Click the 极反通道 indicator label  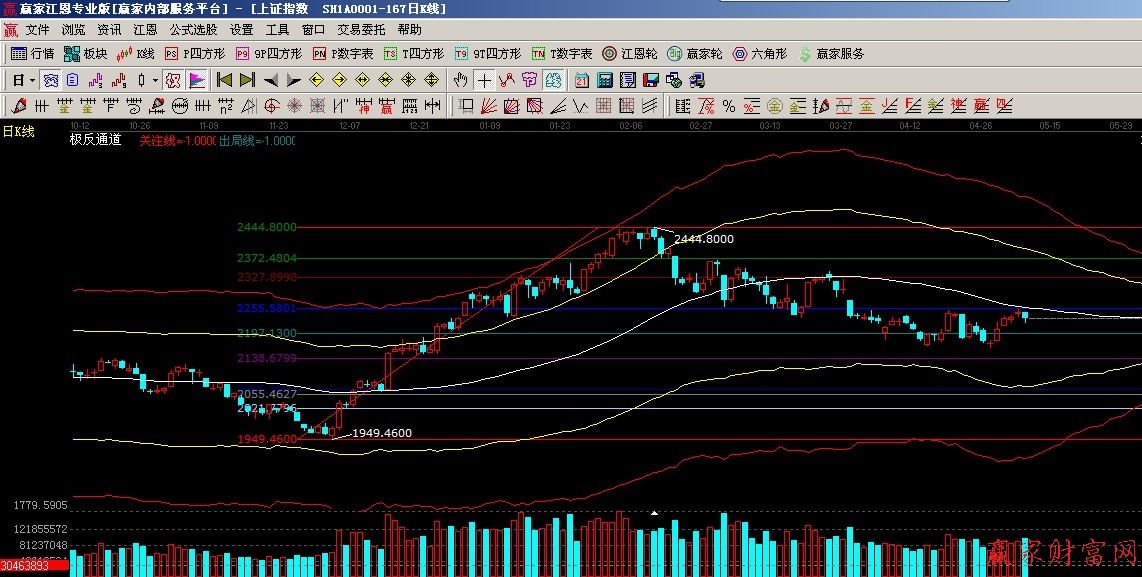click(95, 140)
